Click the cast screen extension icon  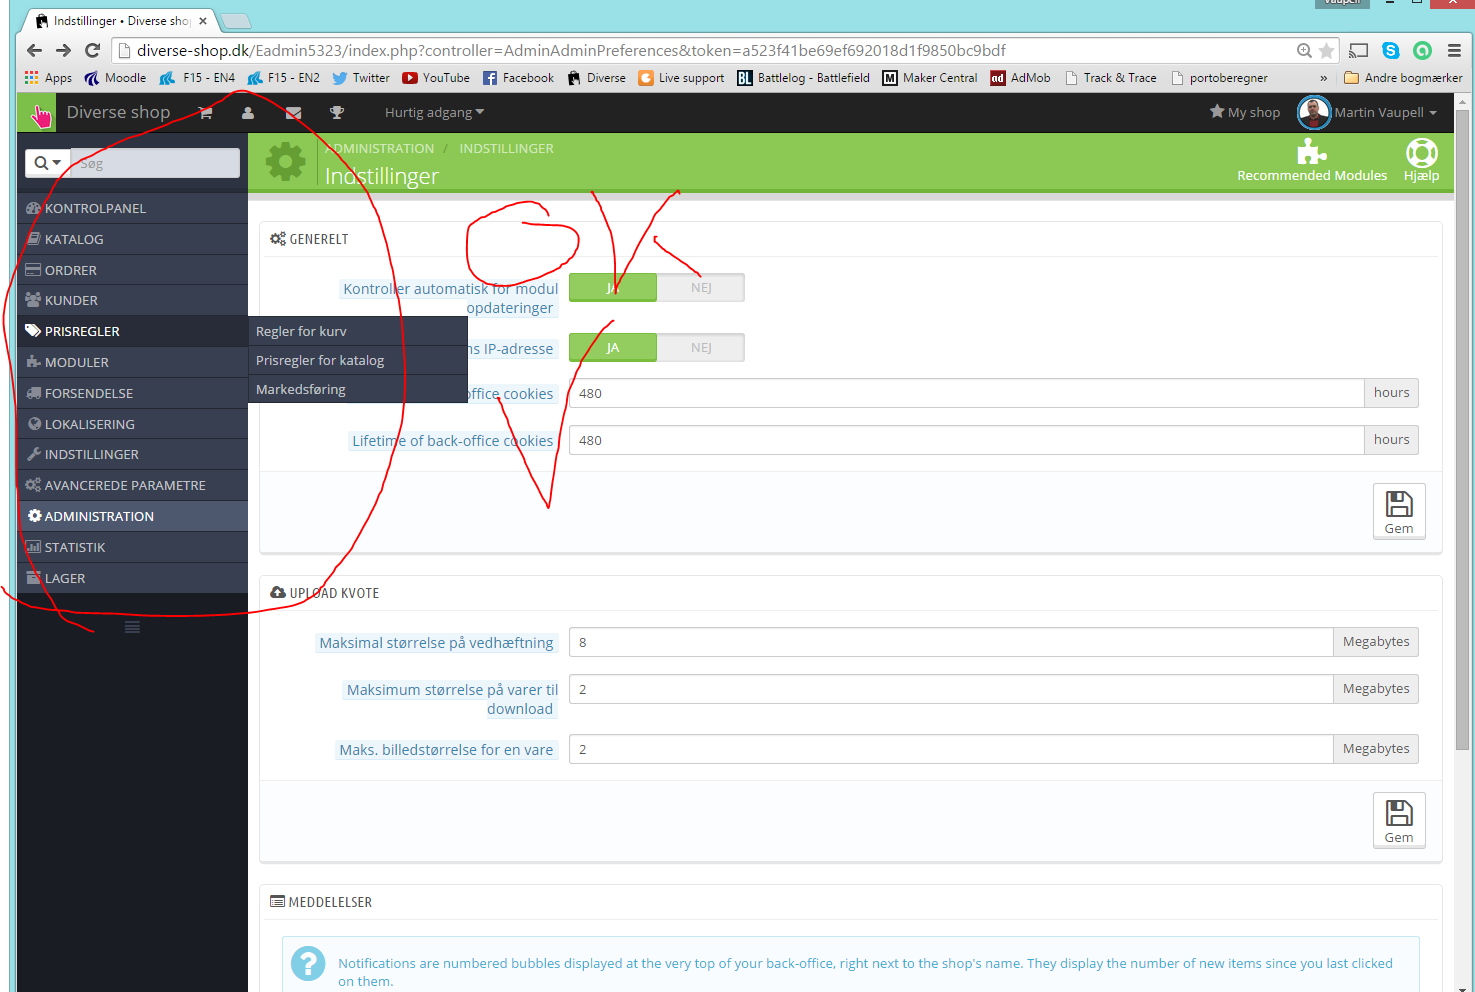pyautogui.click(x=1358, y=50)
